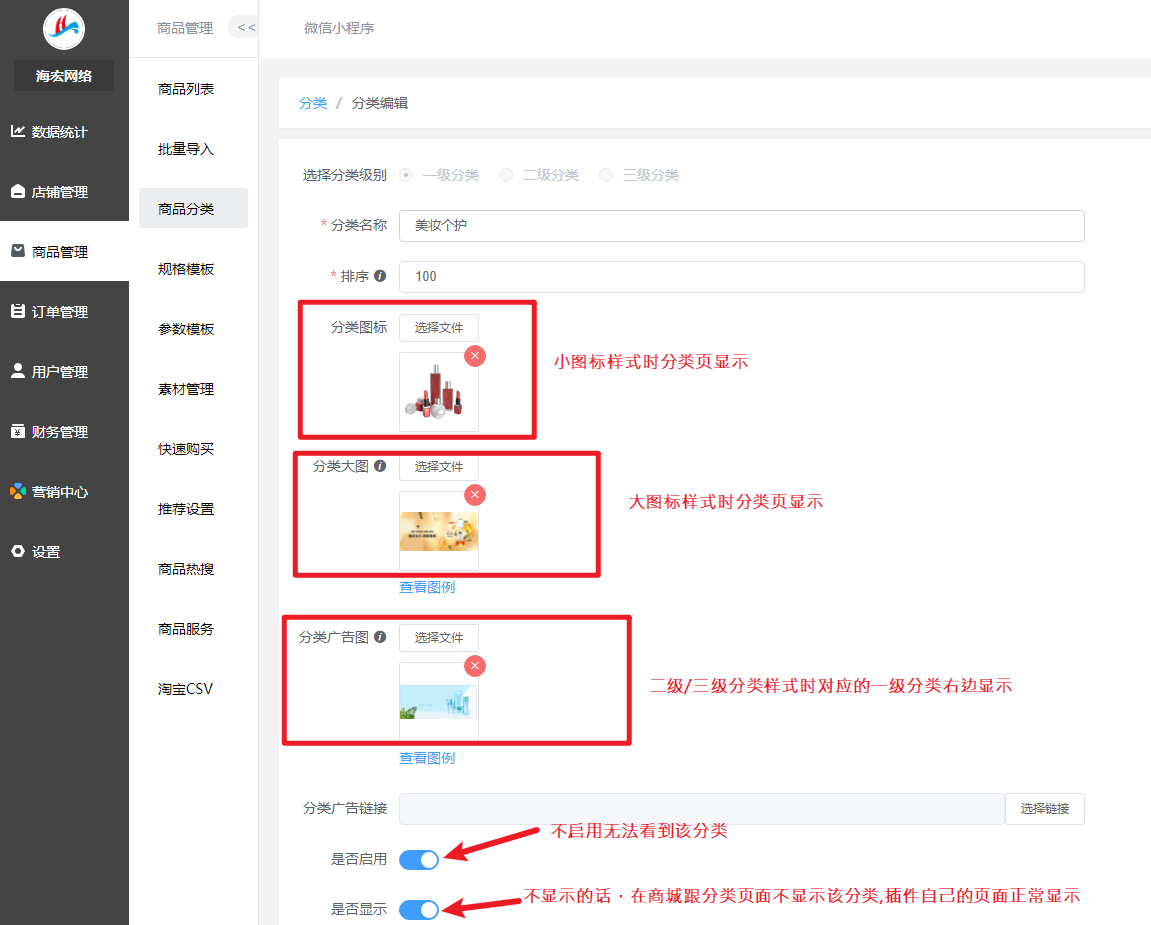Screen dimensions: 1151x925
Task: Toggle the 是否显示 switch
Action: click(x=419, y=910)
